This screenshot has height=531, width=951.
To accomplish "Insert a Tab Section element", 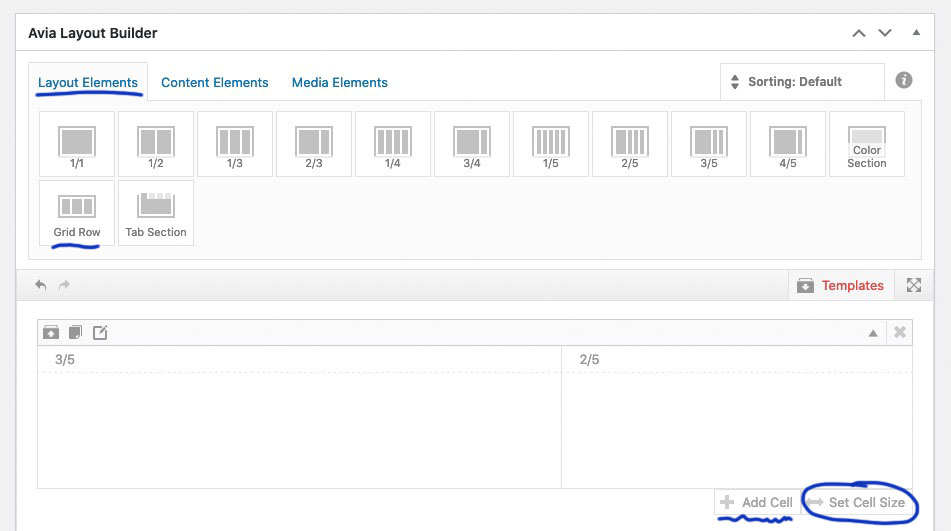I will pyautogui.click(x=156, y=213).
